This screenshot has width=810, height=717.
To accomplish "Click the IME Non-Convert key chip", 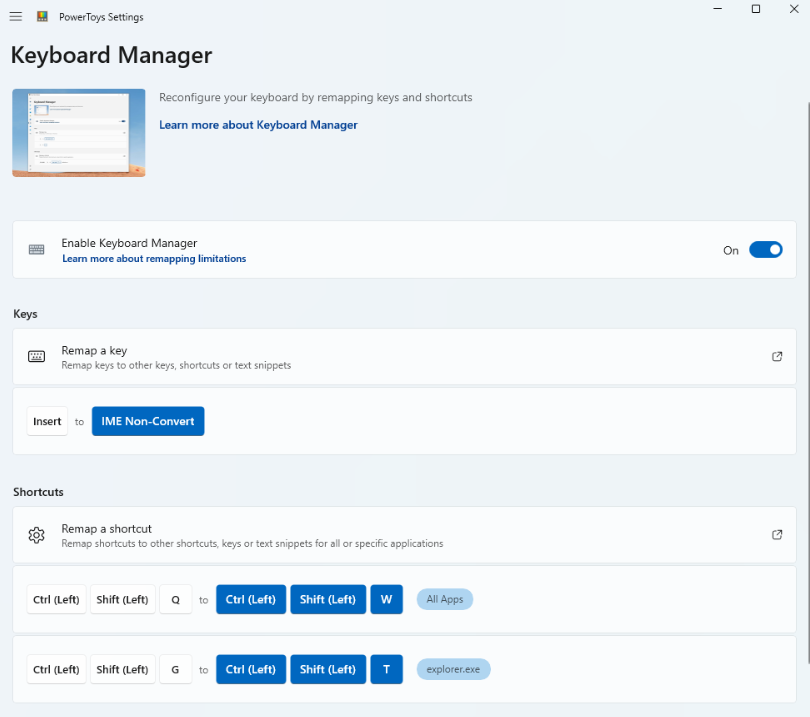I will pos(148,422).
